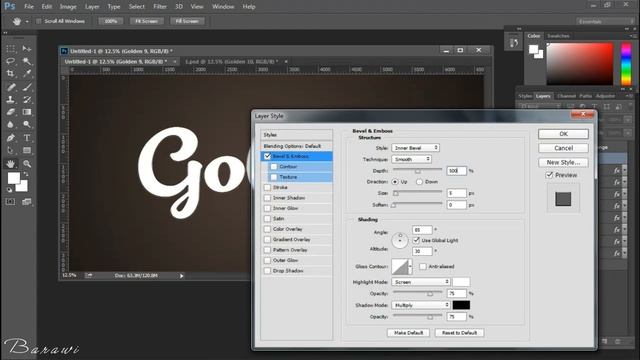Select the Crop tool

pyautogui.click(x=11, y=73)
